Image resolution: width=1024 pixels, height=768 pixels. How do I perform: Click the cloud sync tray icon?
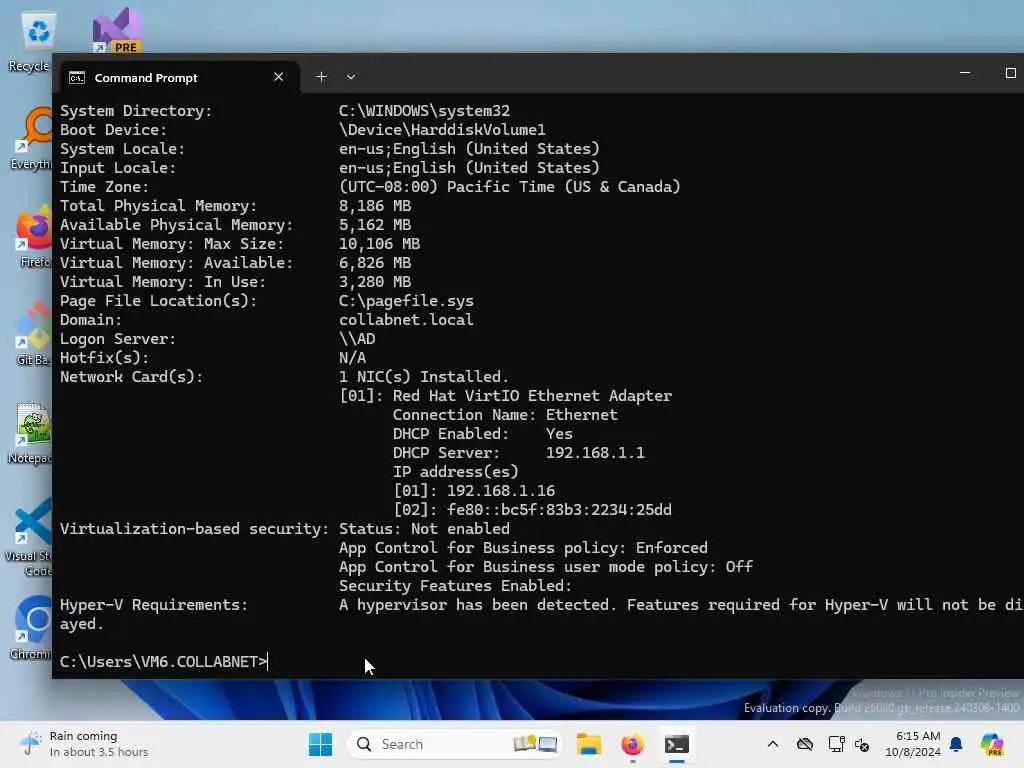tap(805, 744)
